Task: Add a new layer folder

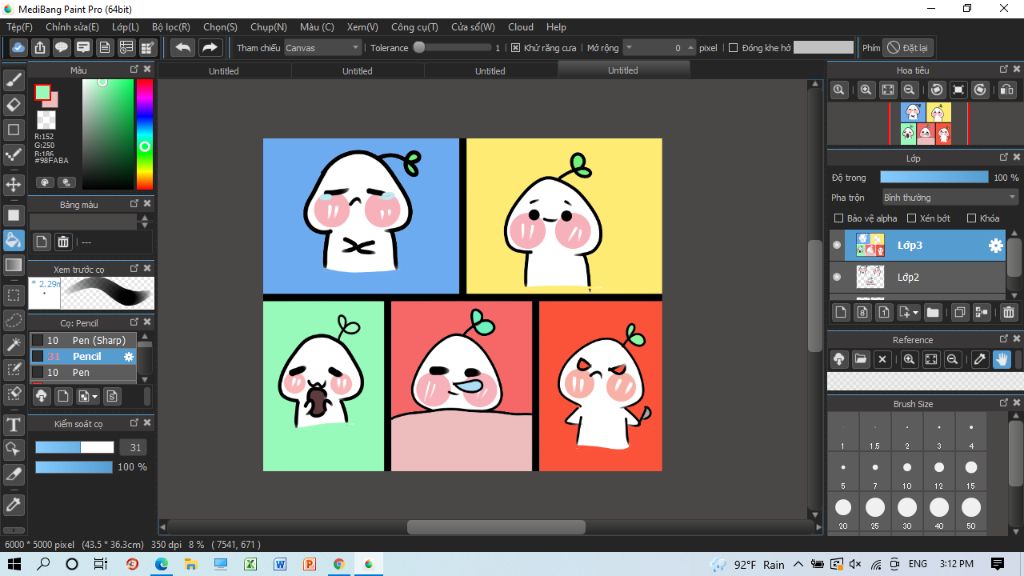Action: pyautogui.click(x=933, y=312)
